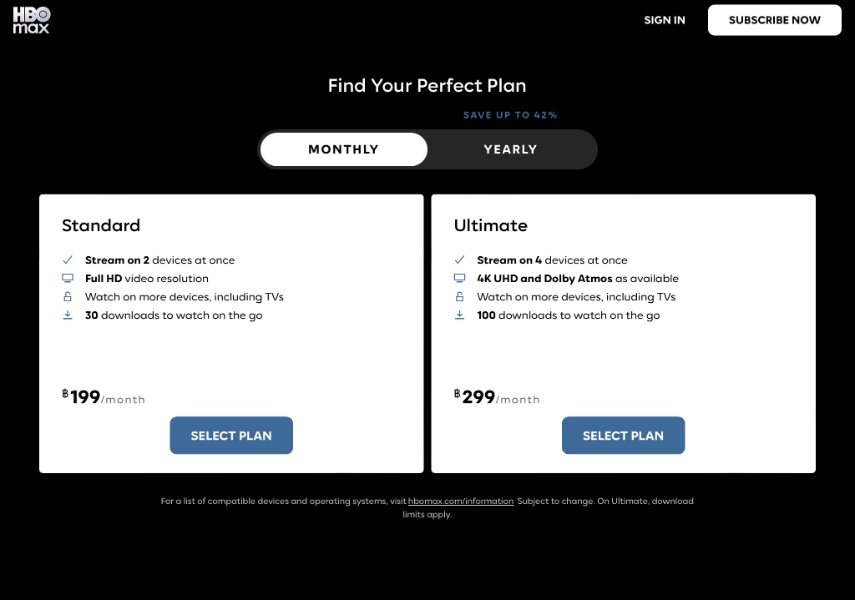The image size is (855, 600).
Task: Click the Standard plan title
Action: click(101, 225)
